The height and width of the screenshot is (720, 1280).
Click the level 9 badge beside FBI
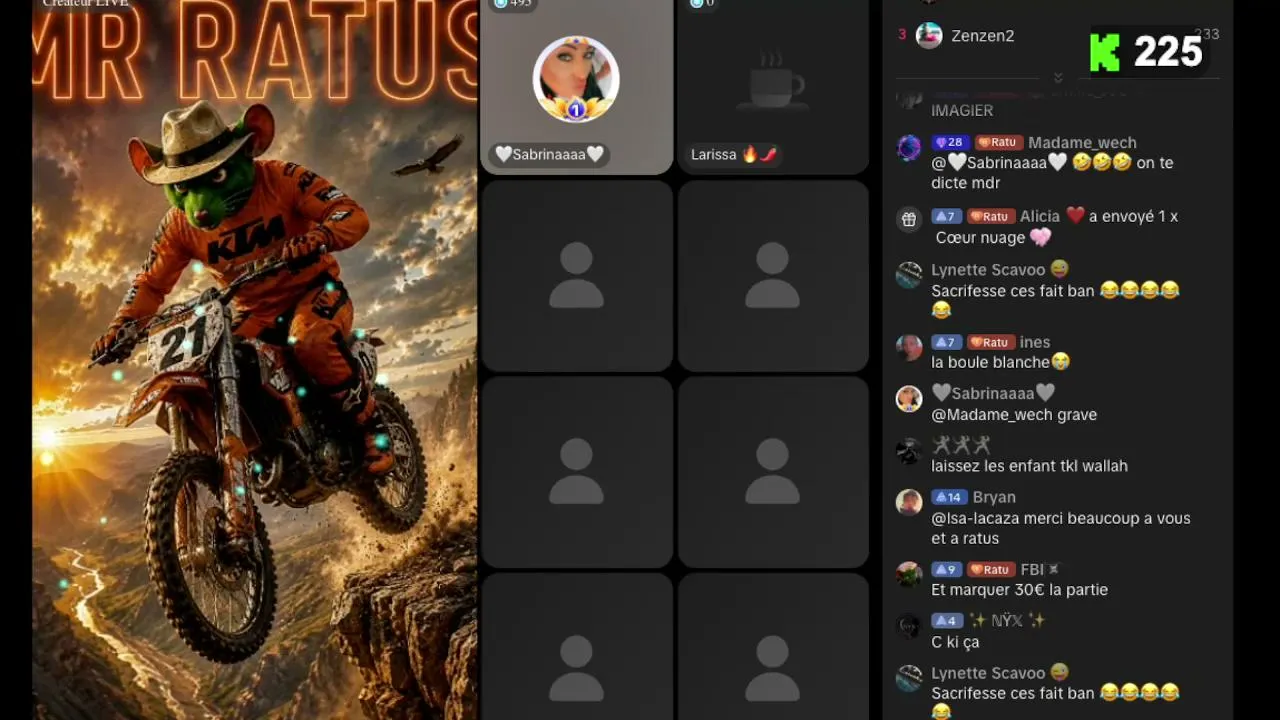coord(946,570)
